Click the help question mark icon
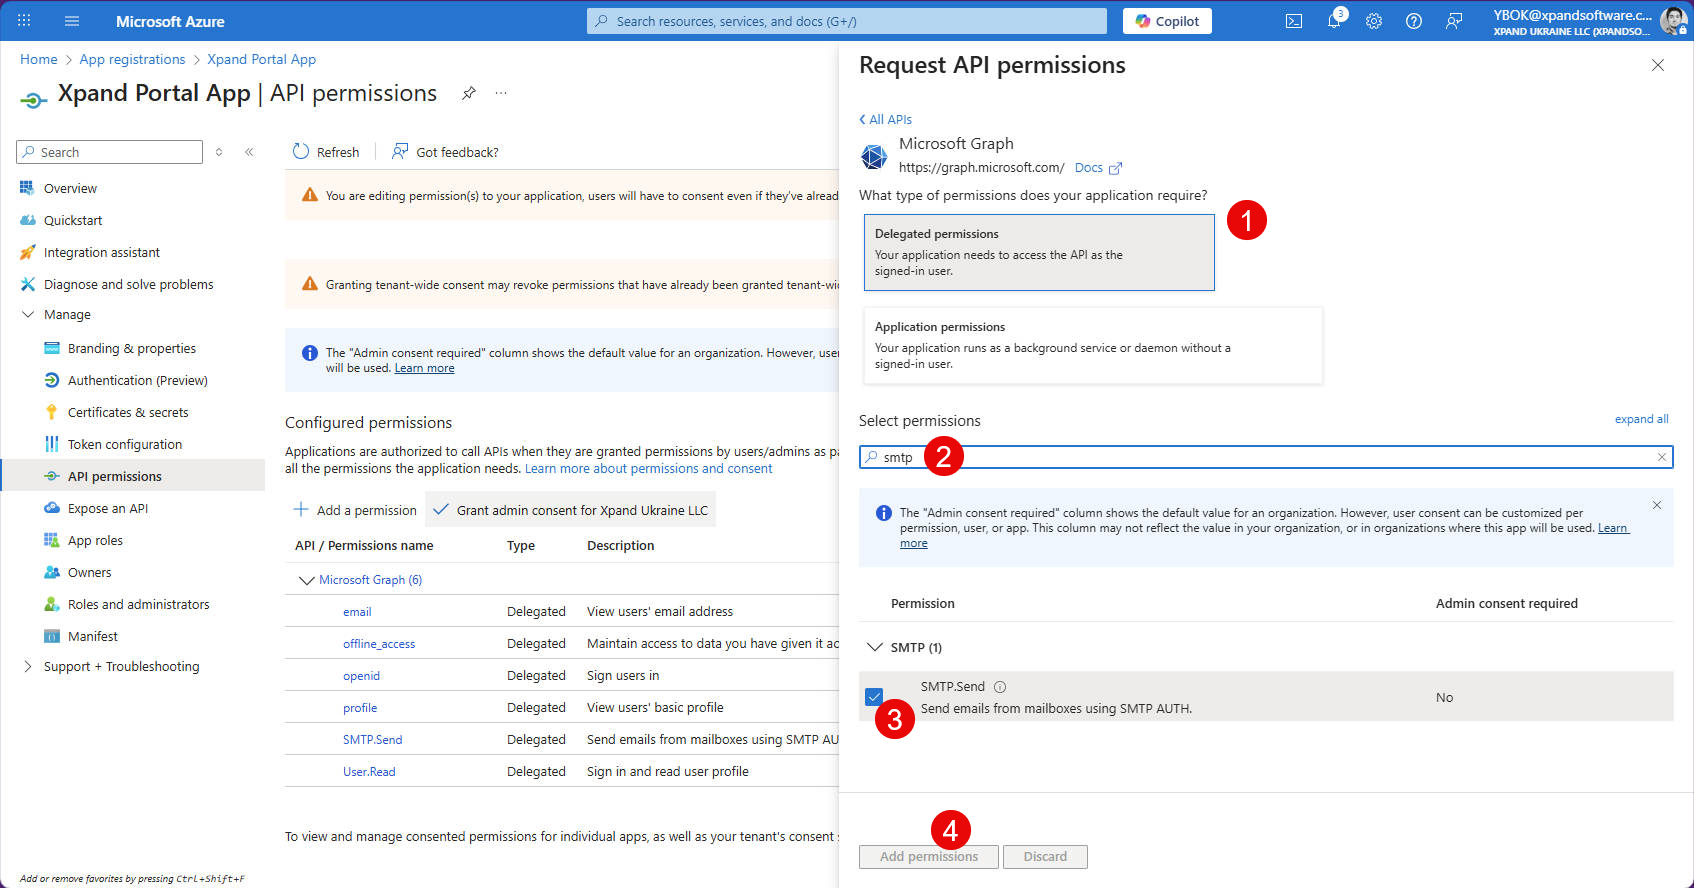Image resolution: width=1694 pixels, height=888 pixels. click(1413, 21)
